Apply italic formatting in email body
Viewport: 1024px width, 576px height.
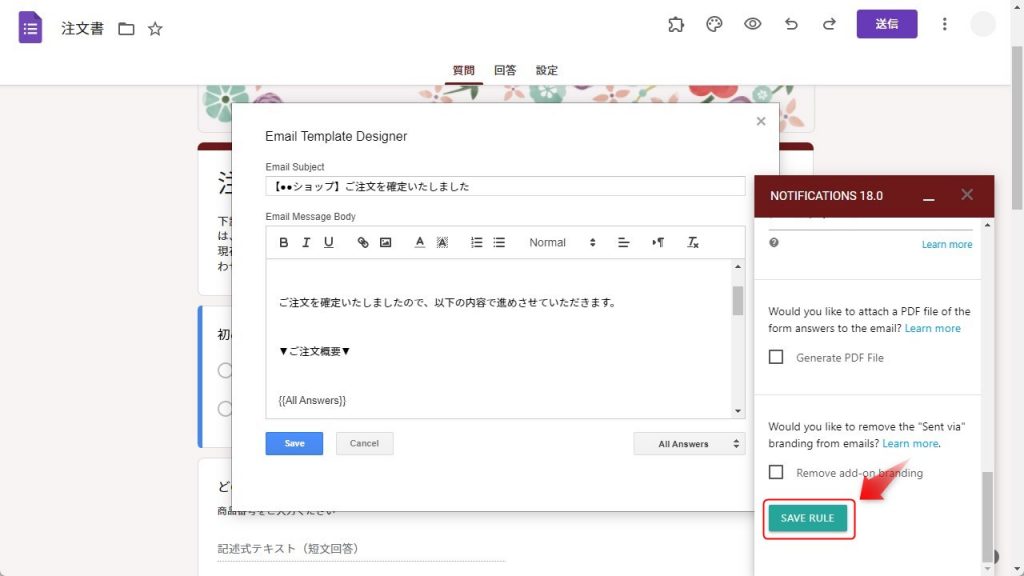306,242
